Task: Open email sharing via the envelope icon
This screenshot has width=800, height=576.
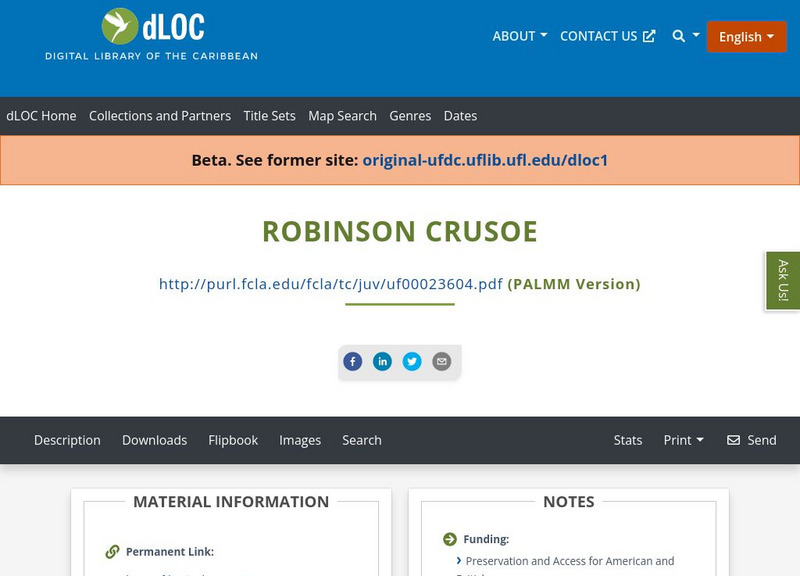Action: pos(441,361)
